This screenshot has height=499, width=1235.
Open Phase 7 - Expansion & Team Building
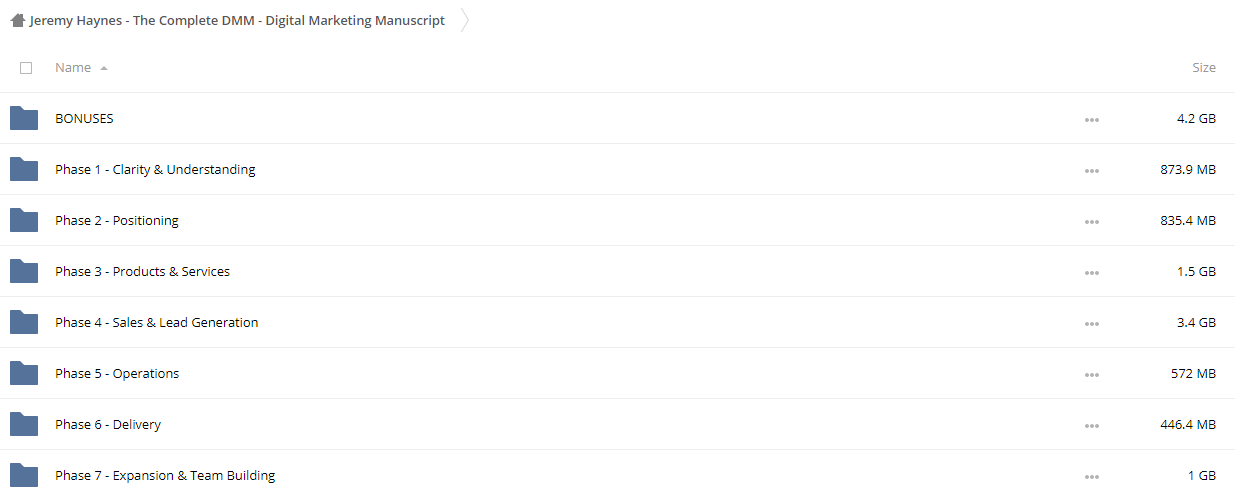tap(165, 475)
